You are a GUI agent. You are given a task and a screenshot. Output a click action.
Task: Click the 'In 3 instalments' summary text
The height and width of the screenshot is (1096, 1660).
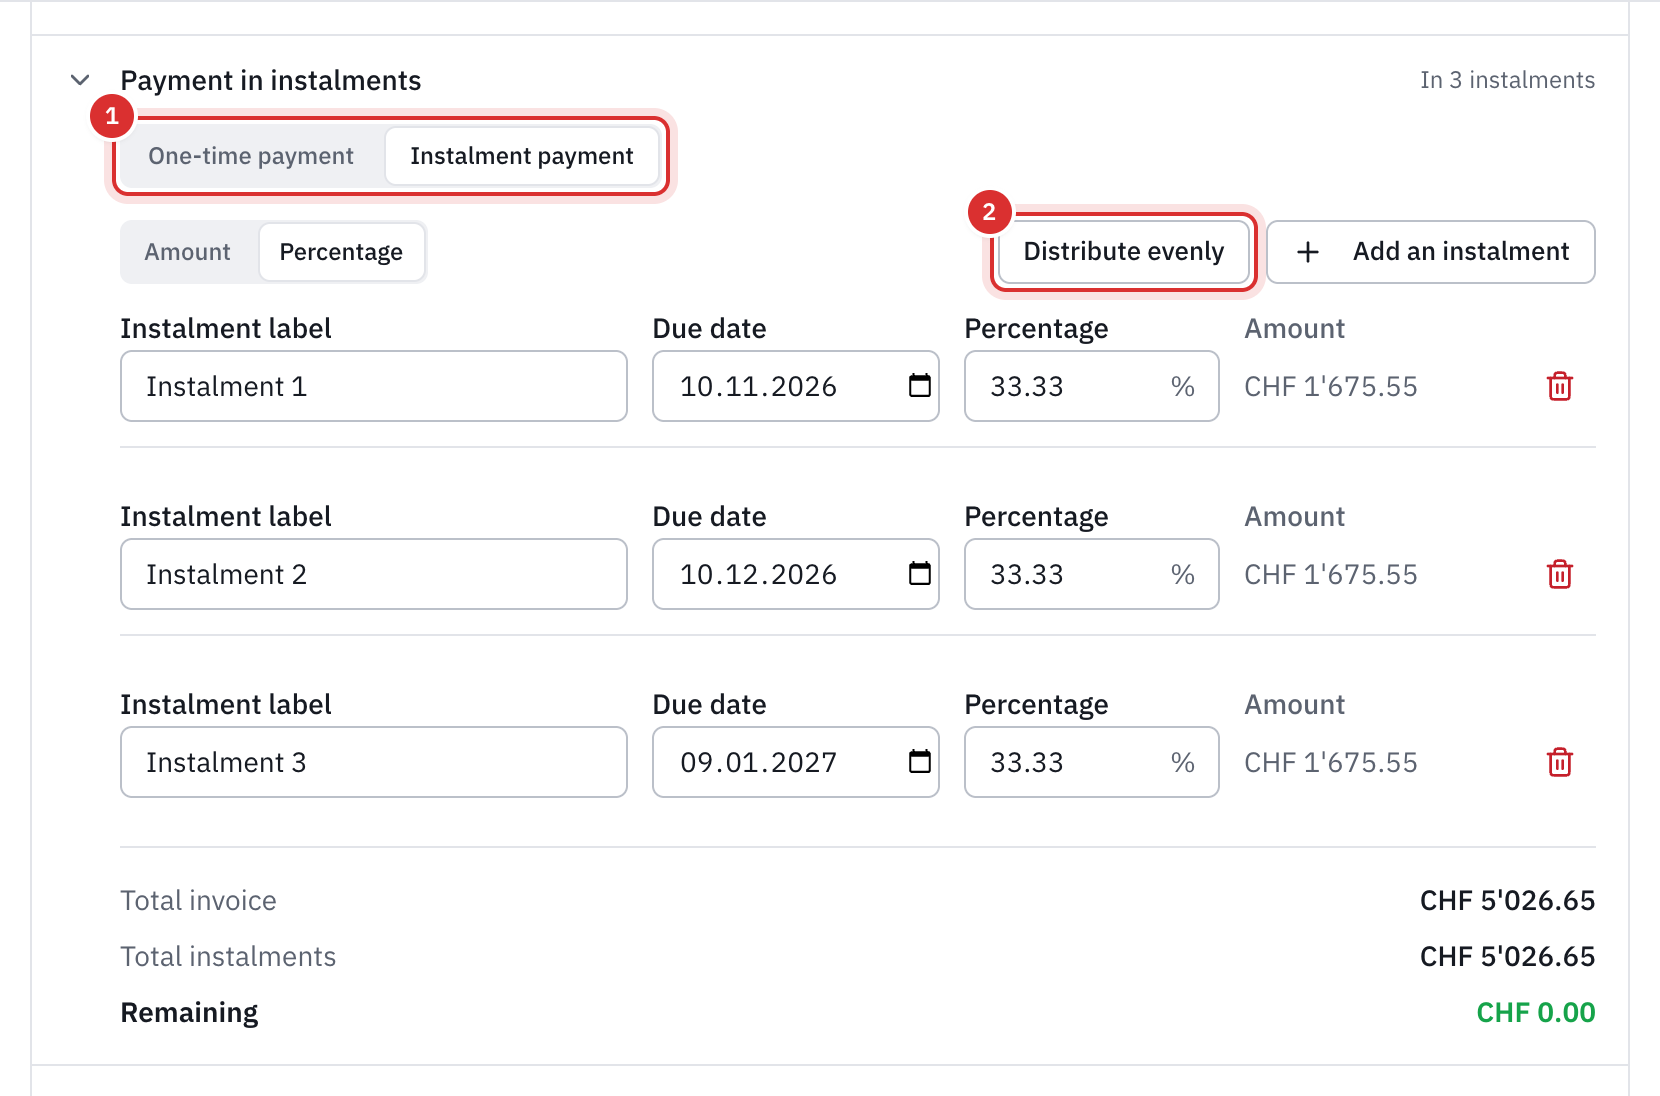(1507, 80)
